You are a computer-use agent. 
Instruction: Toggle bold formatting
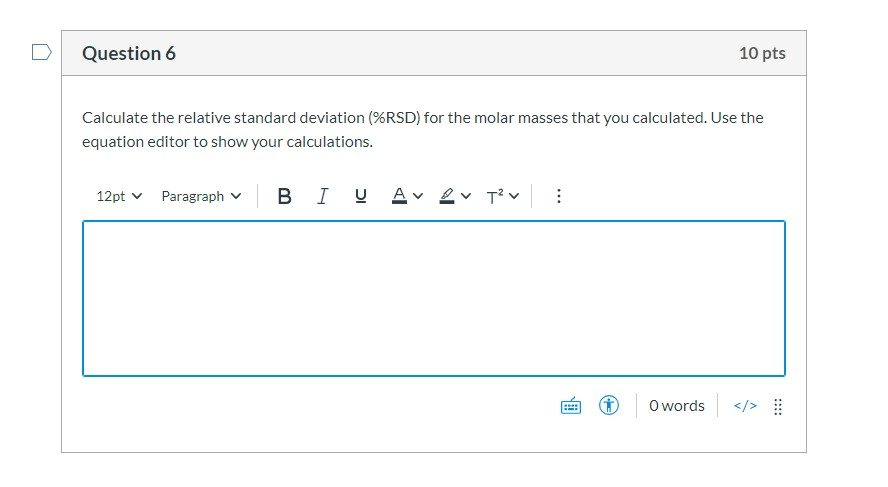click(x=284, y=196)
